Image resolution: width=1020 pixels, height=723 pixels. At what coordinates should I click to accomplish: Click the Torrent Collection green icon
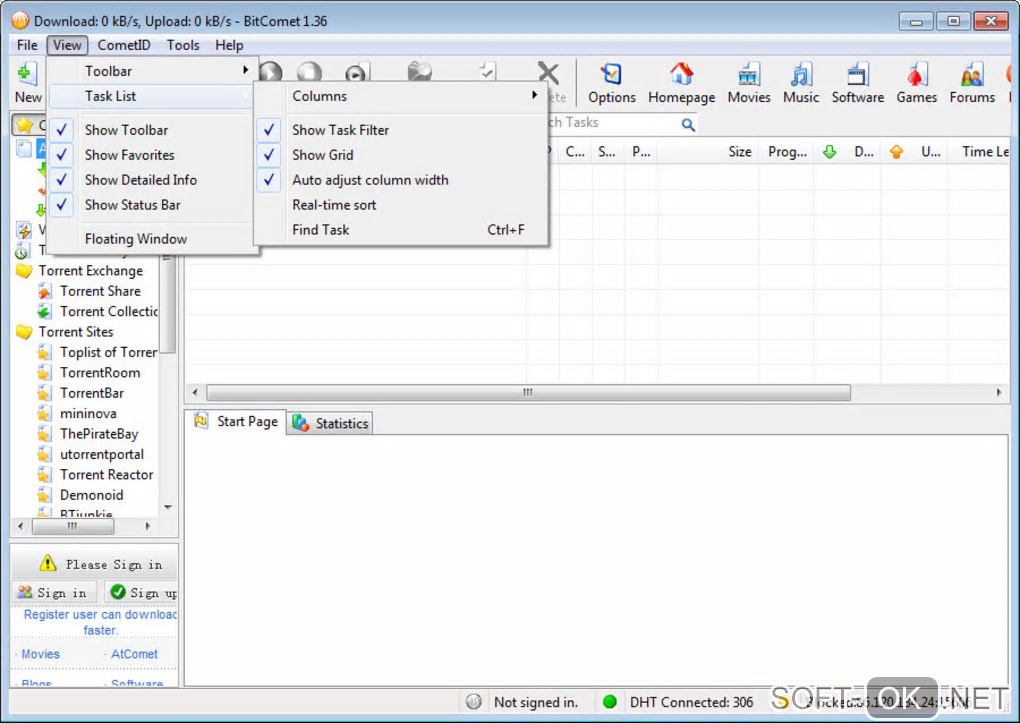pos(44,312)
